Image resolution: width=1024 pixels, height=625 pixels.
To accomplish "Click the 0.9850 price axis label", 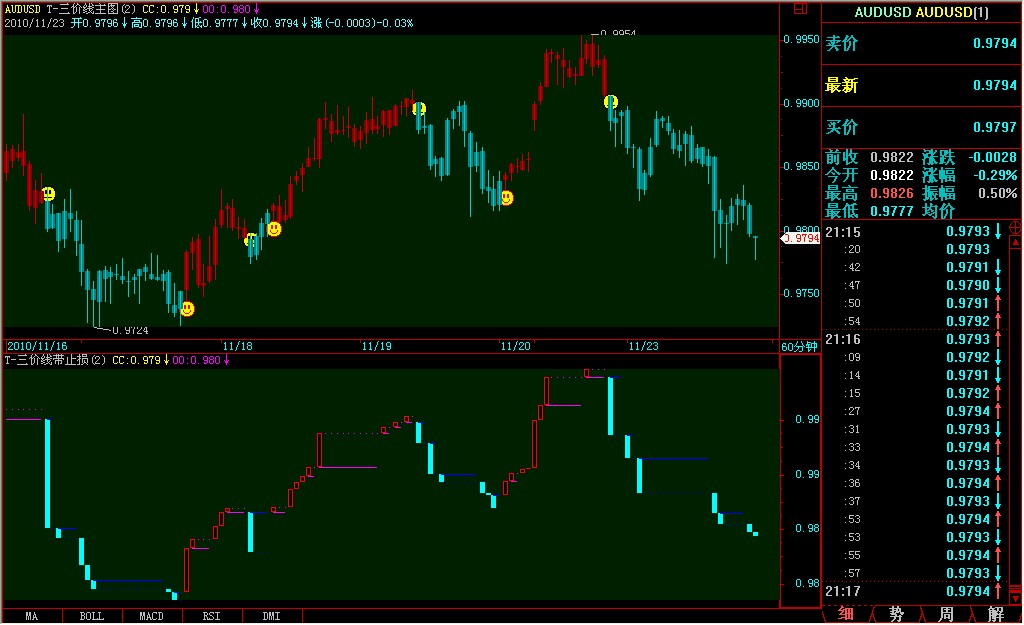I will tap(801, 167).
